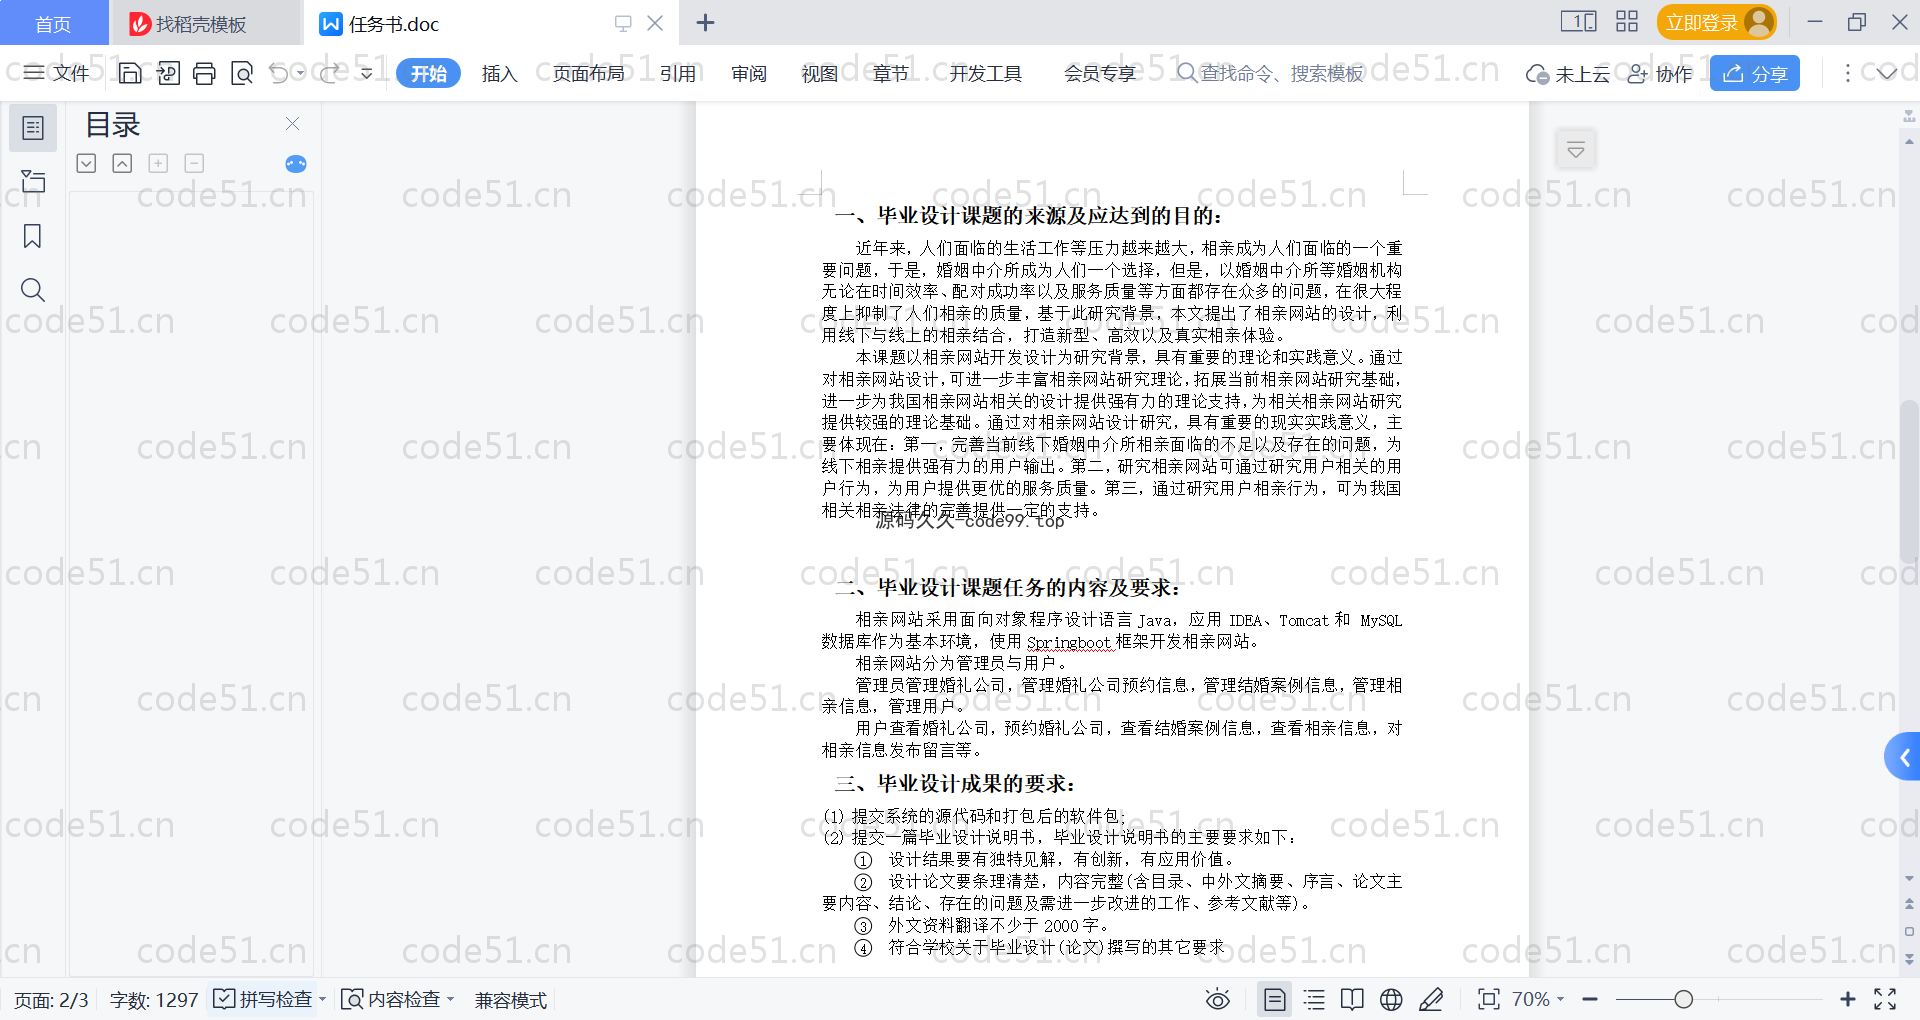Click the Undo arrow icon
Viewport: 1920px width, 1020px height.
pos(279,73)
